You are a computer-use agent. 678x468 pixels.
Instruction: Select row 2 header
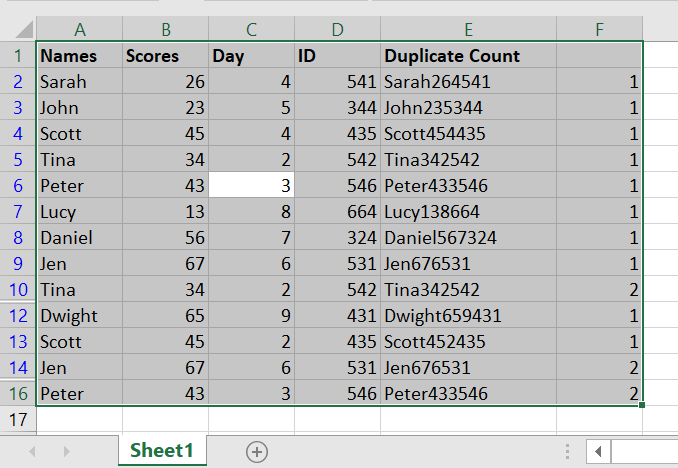18,81
